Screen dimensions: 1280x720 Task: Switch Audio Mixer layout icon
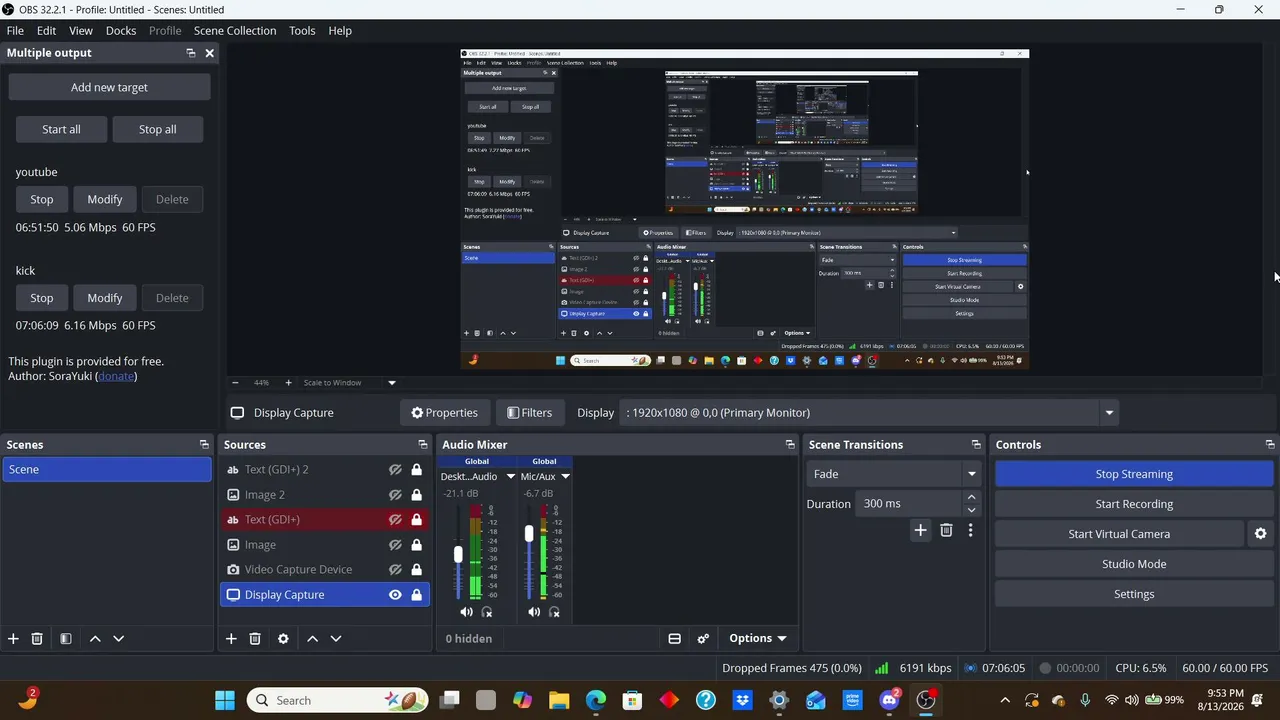pyautogui.click(x=674, y=639)
